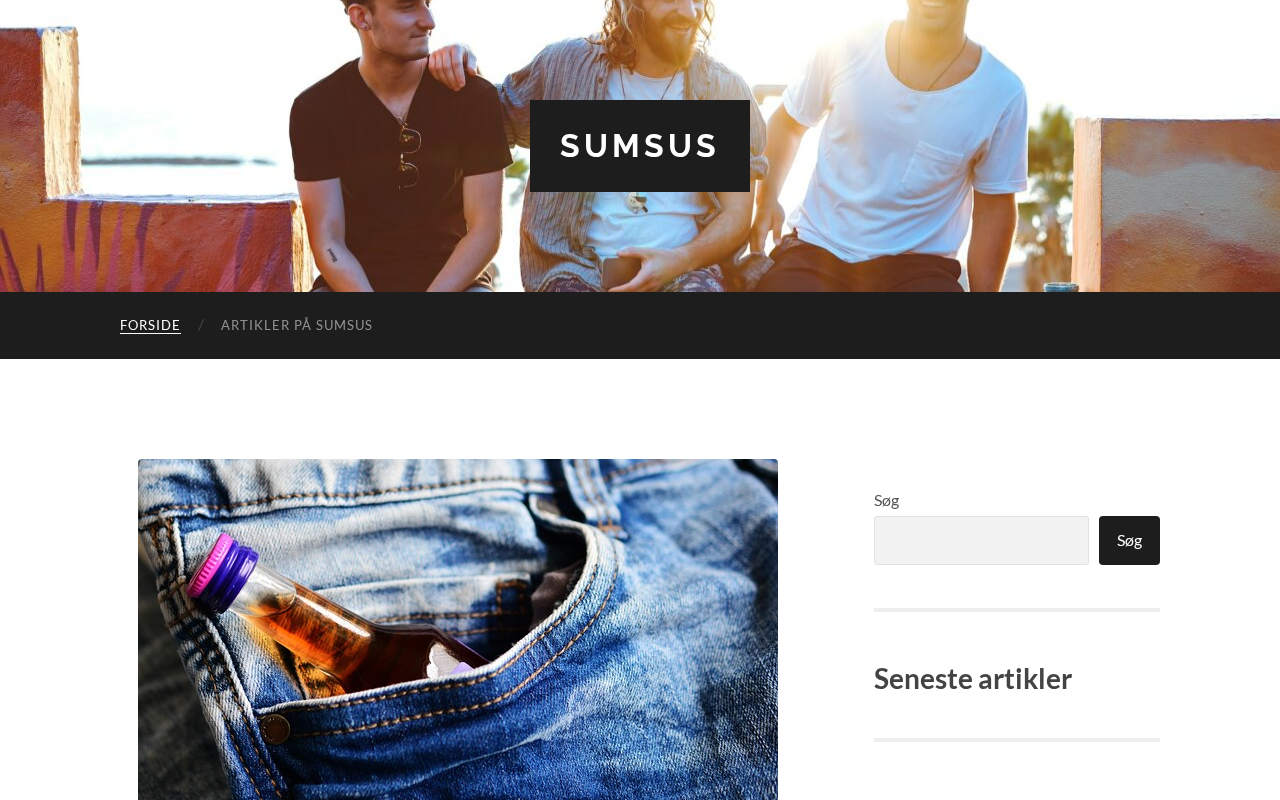Click the Søg label above the search field
1280x800 pixels.
tap(886, 500)
